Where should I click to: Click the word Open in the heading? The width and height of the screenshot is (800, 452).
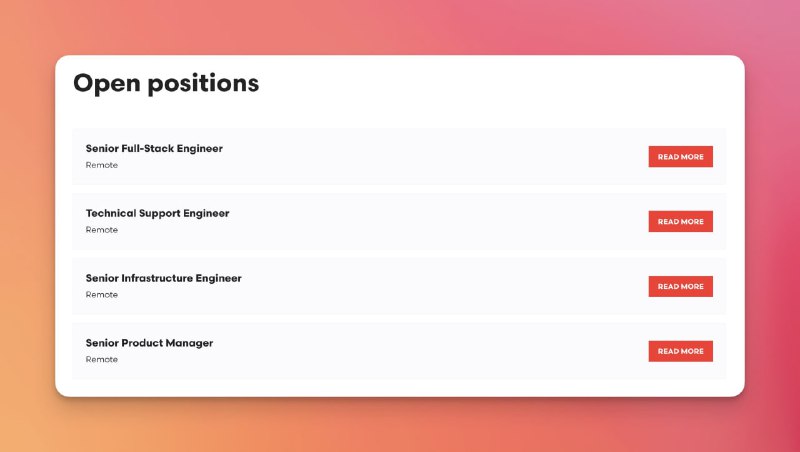[107, 84]
